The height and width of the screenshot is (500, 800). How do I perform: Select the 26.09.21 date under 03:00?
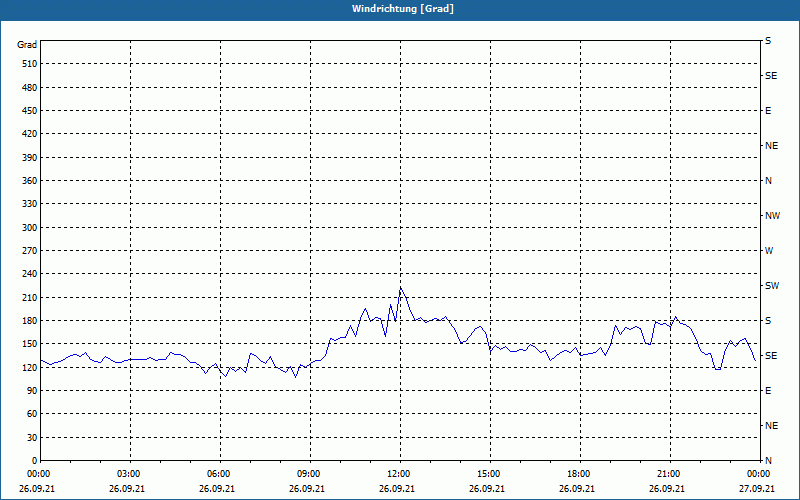tap(127, 489)
